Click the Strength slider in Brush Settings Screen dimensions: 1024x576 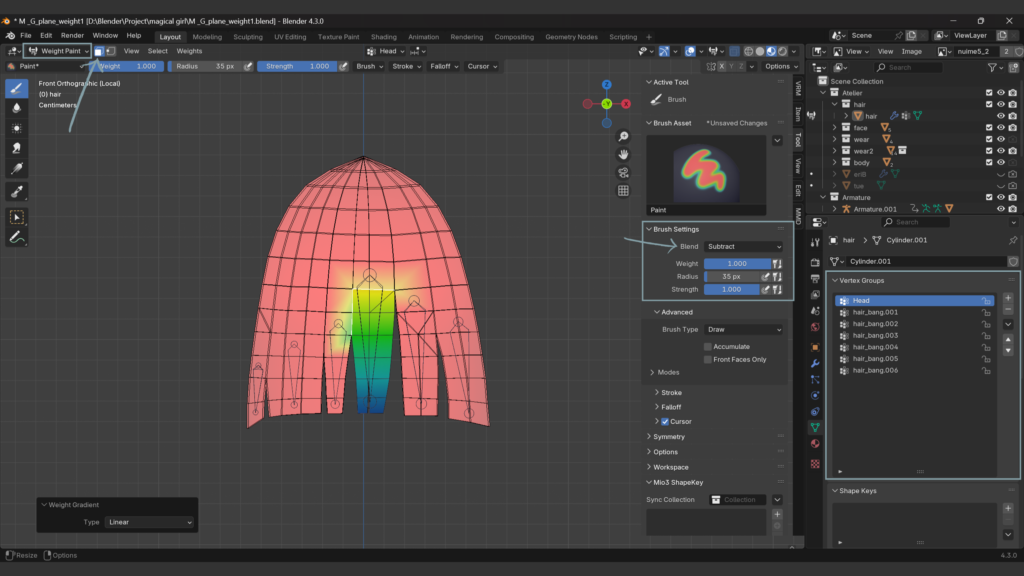(x=731, y=289)
